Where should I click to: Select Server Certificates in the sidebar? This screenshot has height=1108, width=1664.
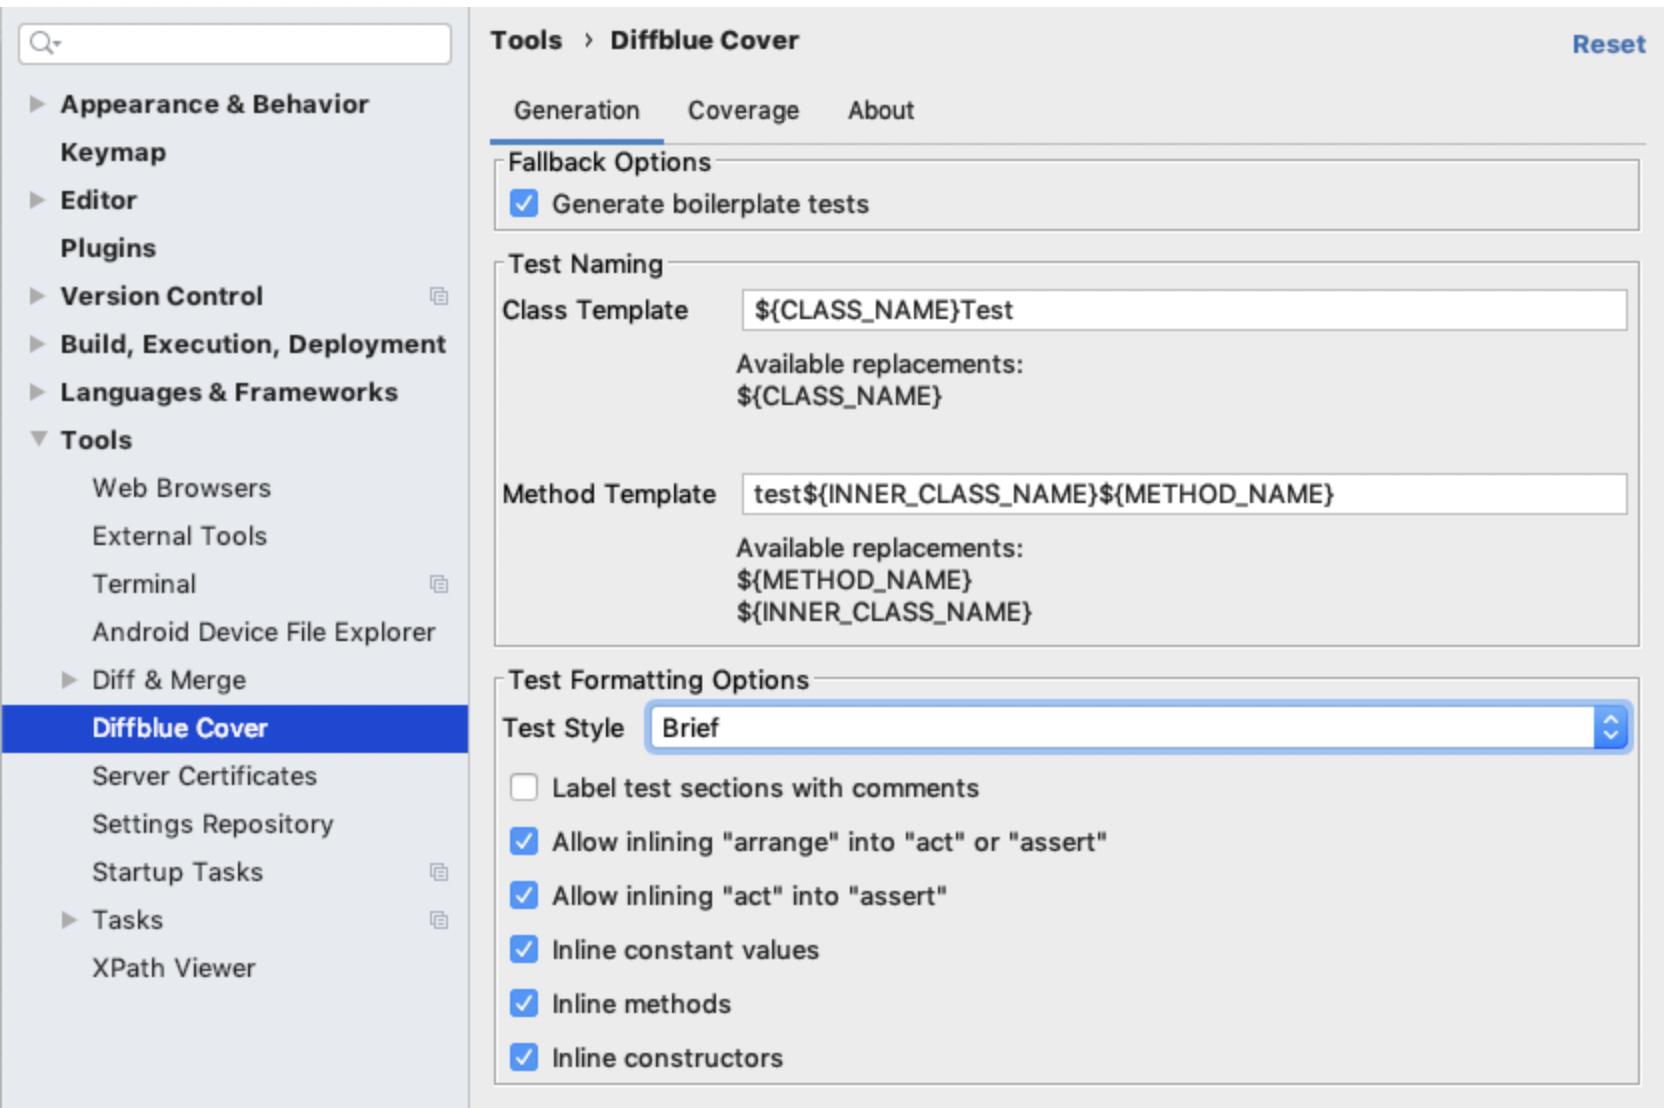tap(204, 776)
